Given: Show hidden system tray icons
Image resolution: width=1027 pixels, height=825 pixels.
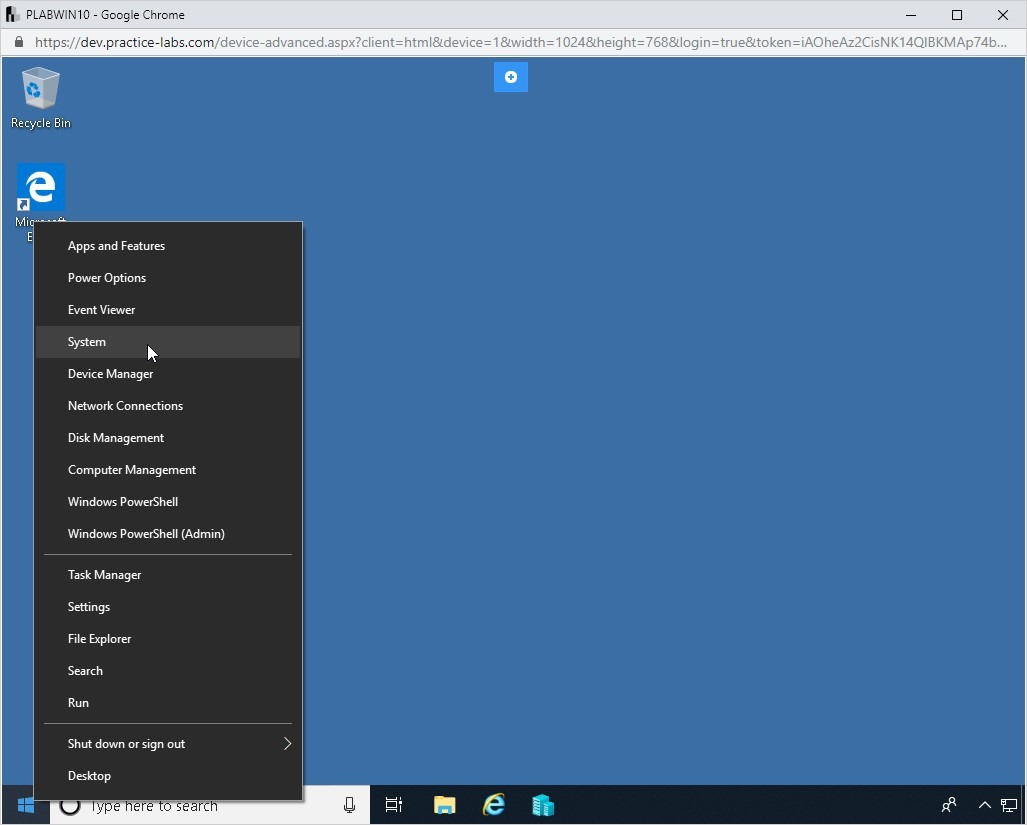Looking at the screenshot, I should pos(984,805).
